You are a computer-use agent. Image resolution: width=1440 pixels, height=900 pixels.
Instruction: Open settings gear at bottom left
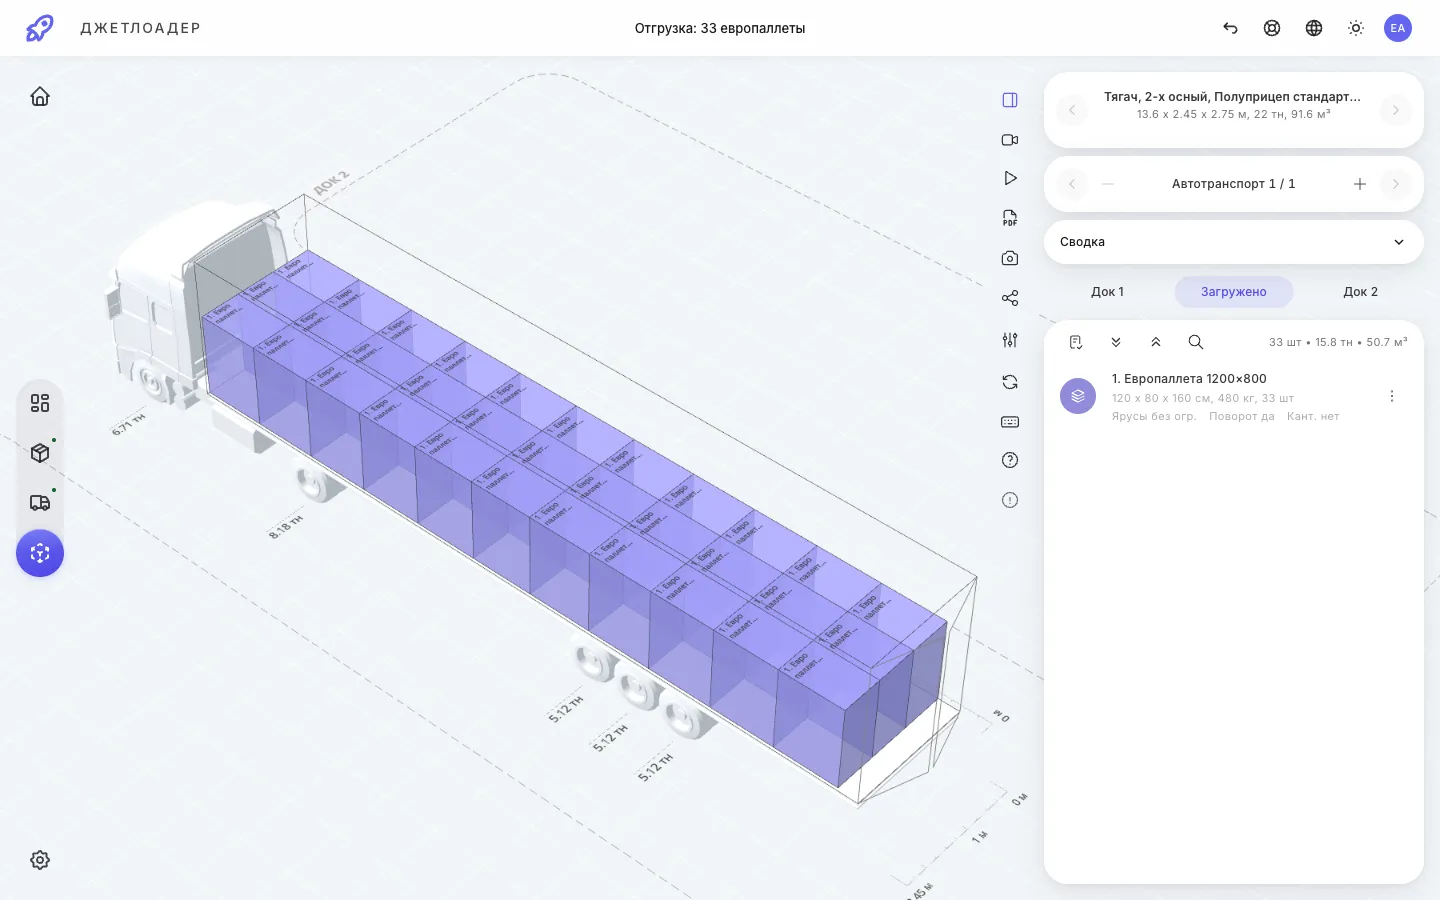click(x=40, y=860)
